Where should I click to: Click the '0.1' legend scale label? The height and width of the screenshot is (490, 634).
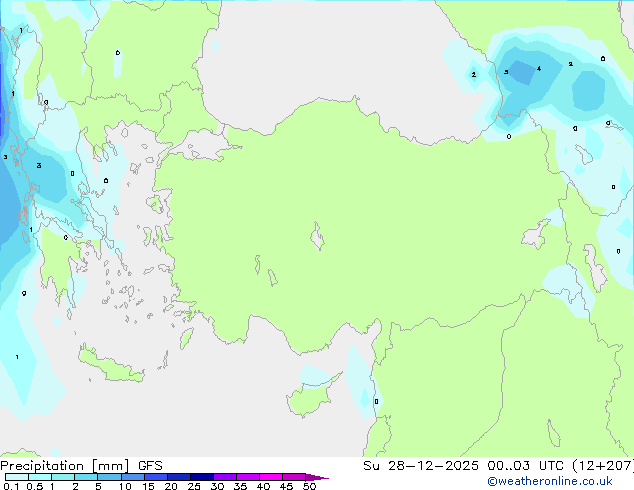coord(11,486)
